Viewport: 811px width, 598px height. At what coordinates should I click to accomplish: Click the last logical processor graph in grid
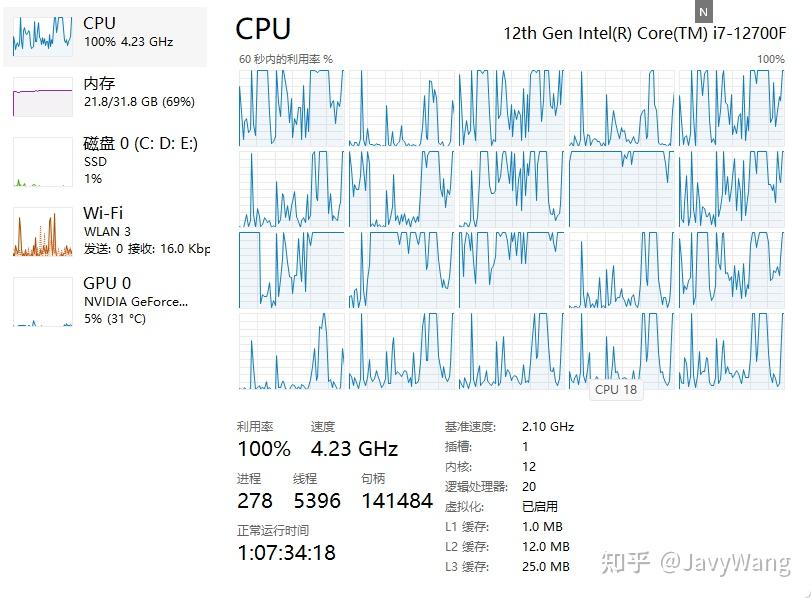[x=731, y=350]
